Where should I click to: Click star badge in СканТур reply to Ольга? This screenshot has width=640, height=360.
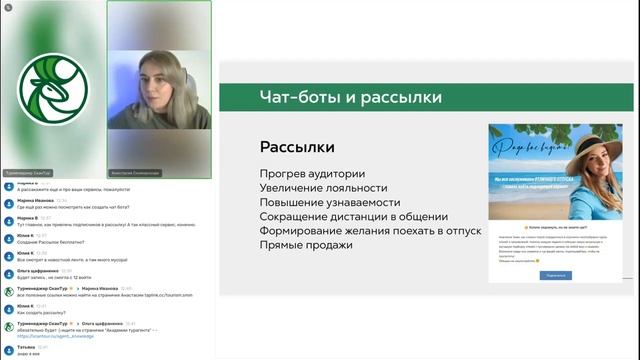(71, 324)
